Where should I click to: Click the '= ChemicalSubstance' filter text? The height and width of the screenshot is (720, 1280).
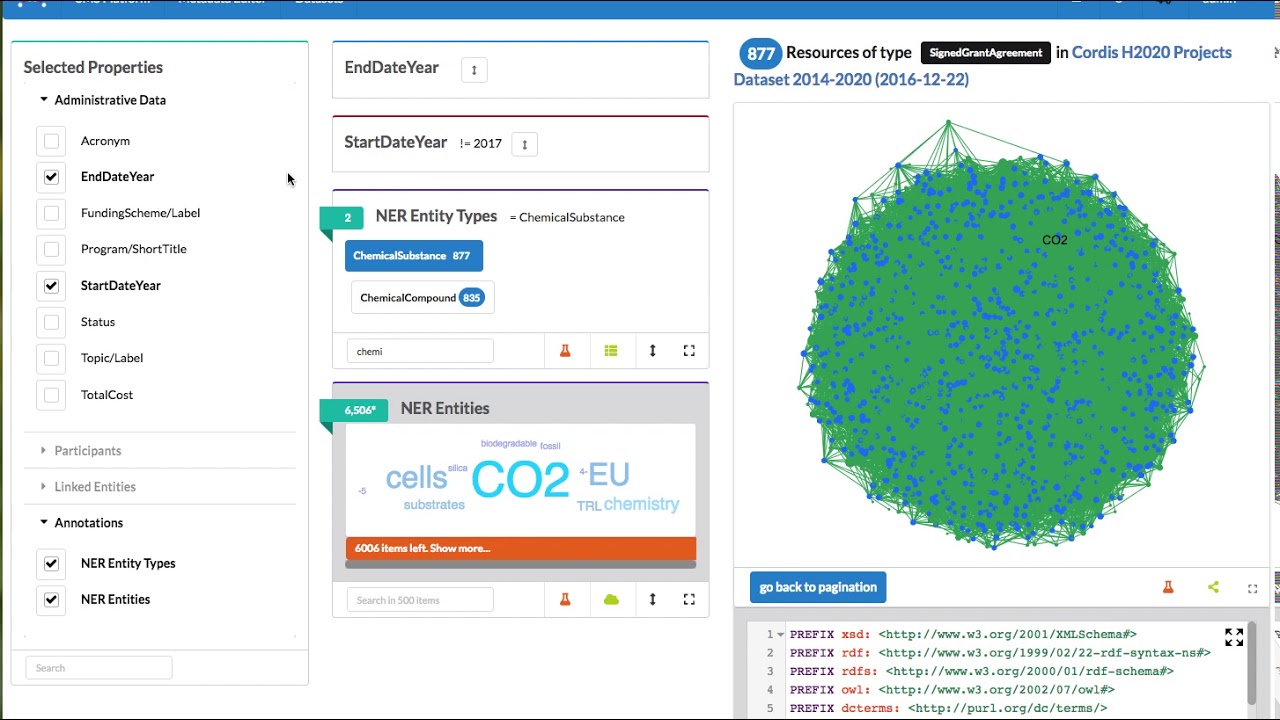567,218
